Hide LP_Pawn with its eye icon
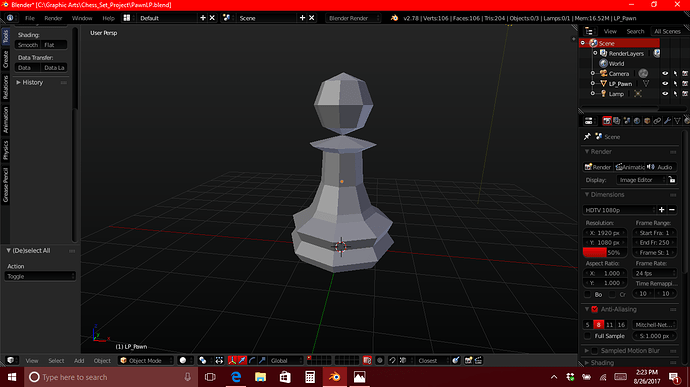This screenshot has width=690, height=387. pos(665,84)
